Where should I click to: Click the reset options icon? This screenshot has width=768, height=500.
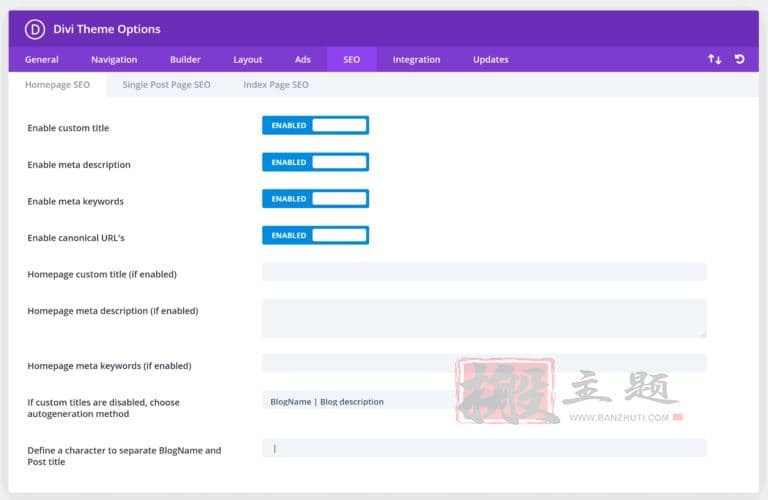pos(740,59)
